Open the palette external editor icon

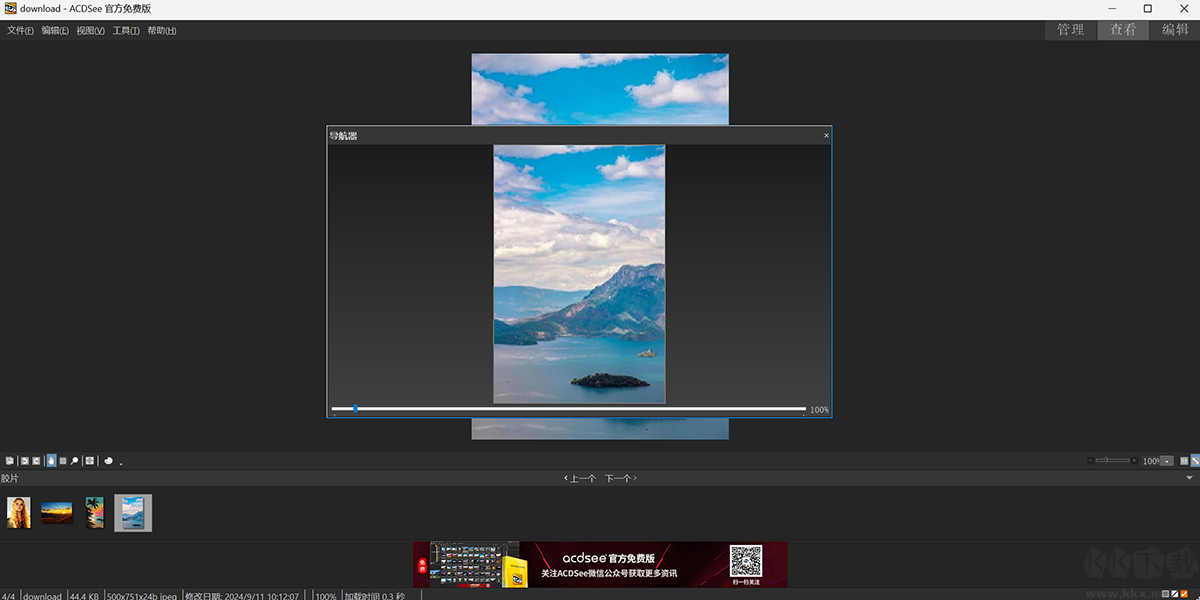[x=108, y=461]
